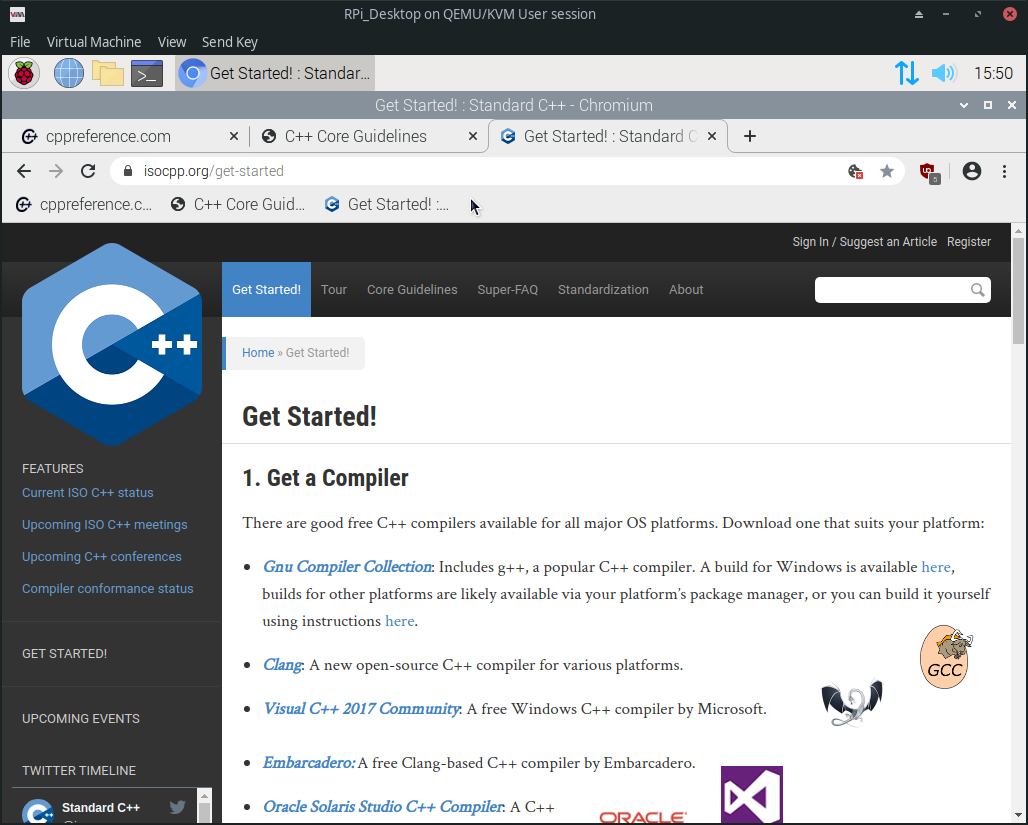The image size is (1028, 825).
Task: Open the blocked cookies indicator icon
Action: tap(855, 171)
